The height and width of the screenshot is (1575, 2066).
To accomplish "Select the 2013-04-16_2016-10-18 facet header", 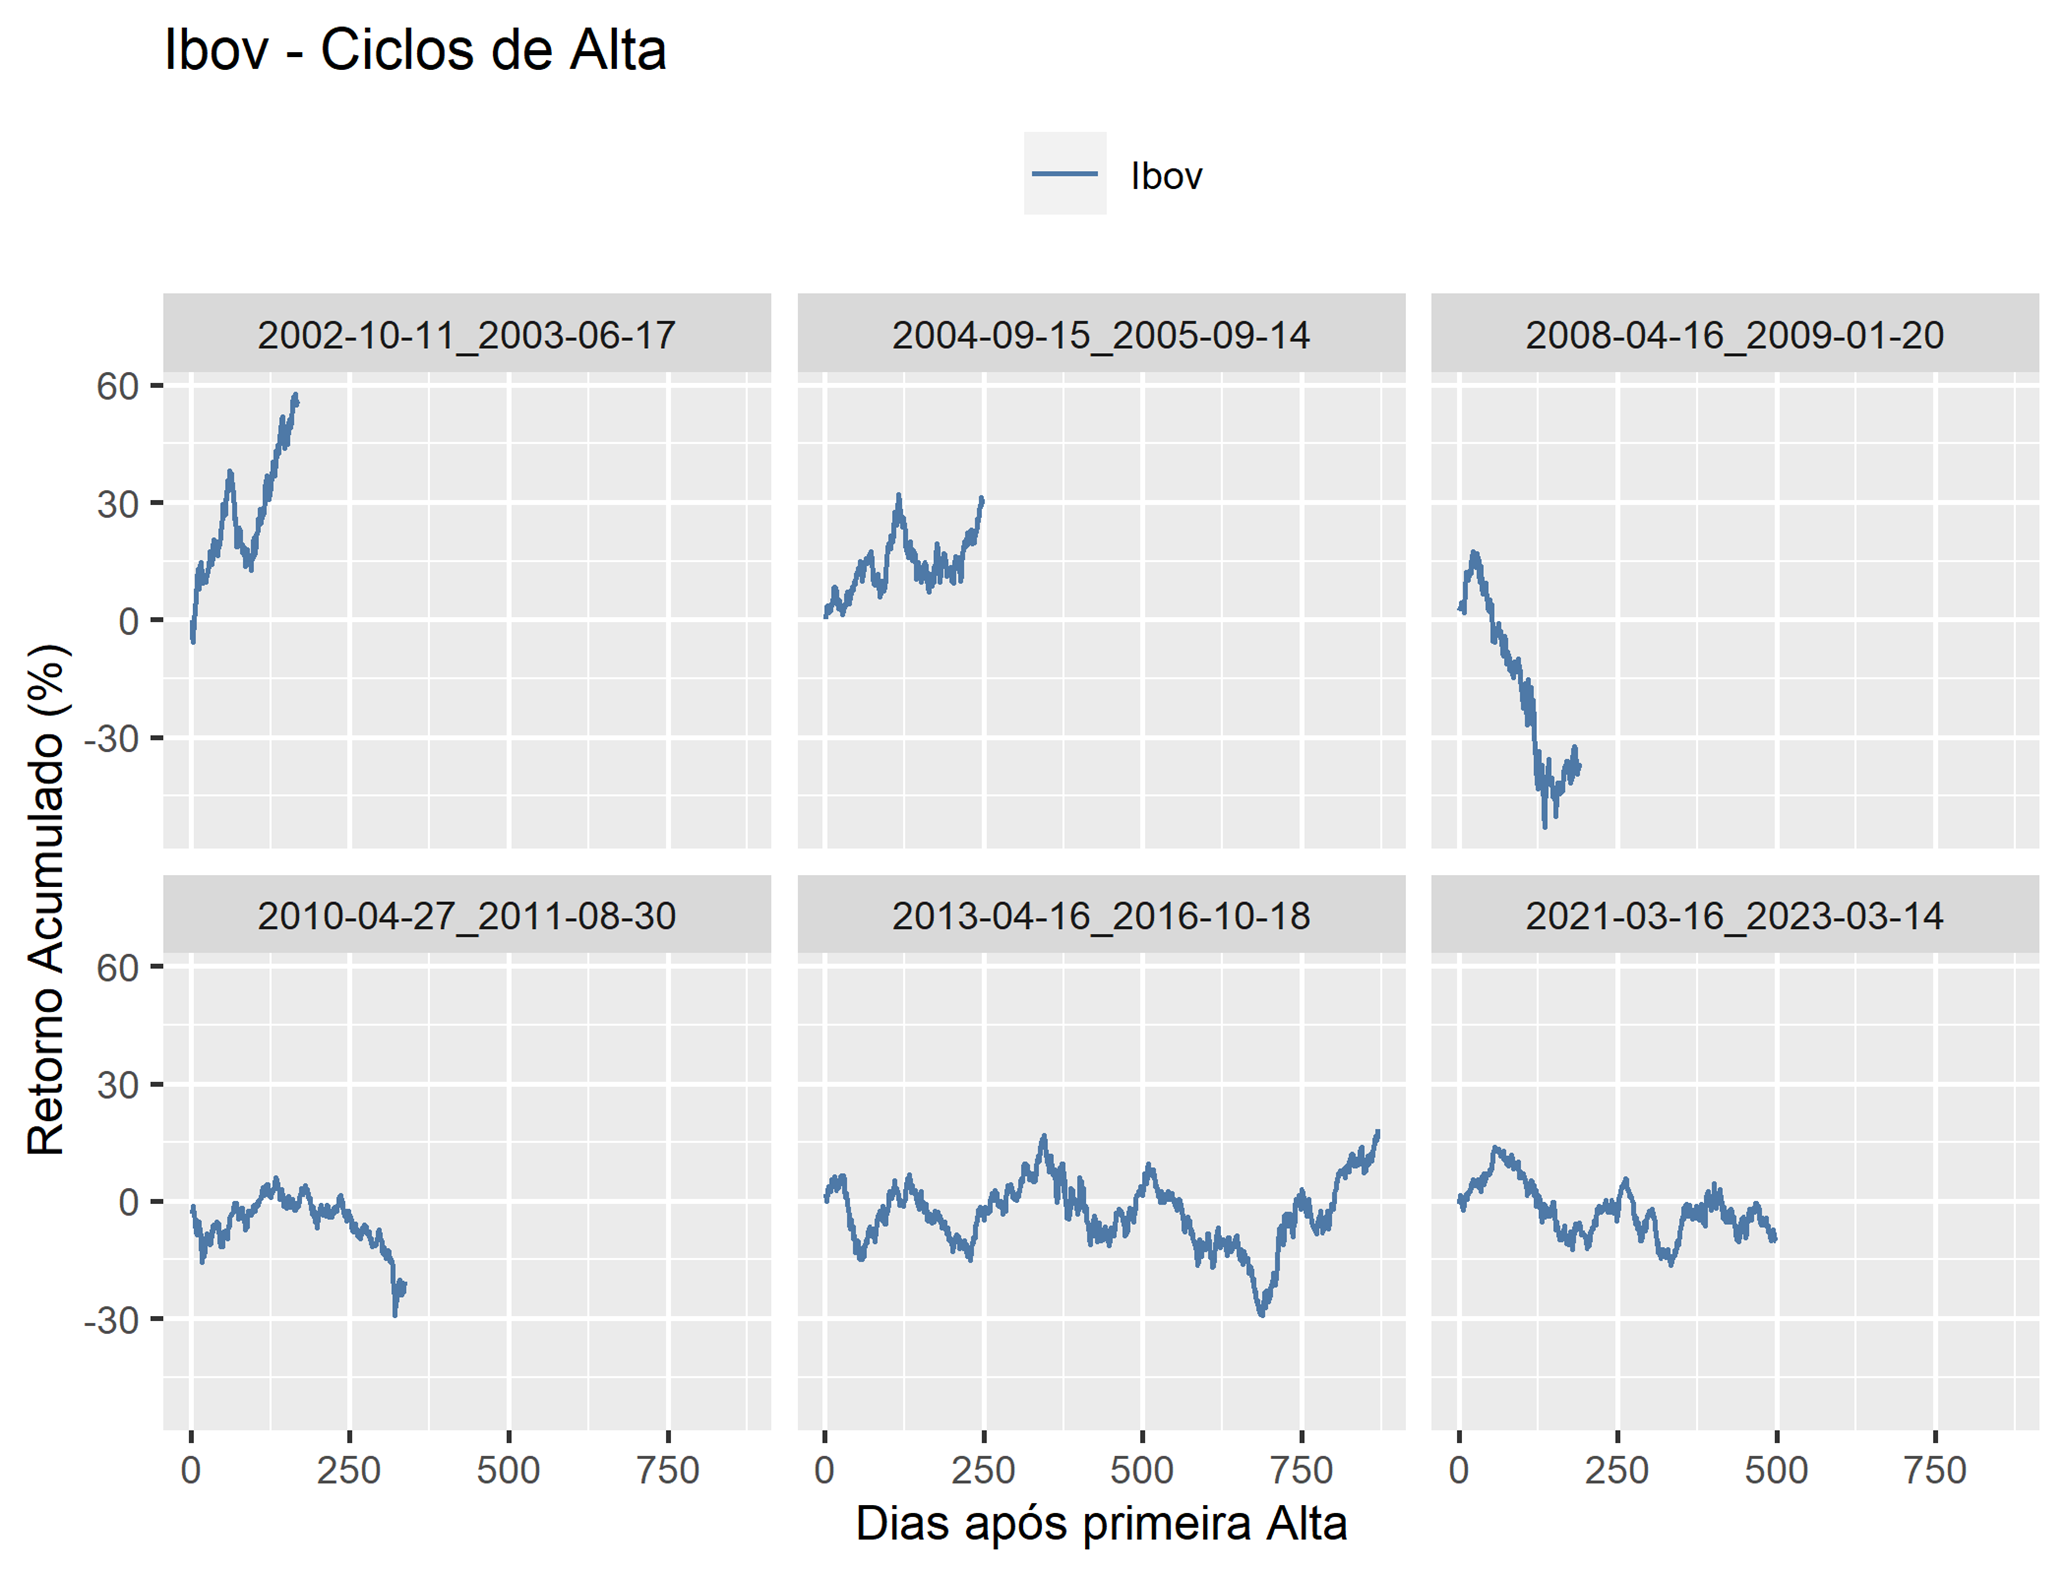I will (1101, 914).
